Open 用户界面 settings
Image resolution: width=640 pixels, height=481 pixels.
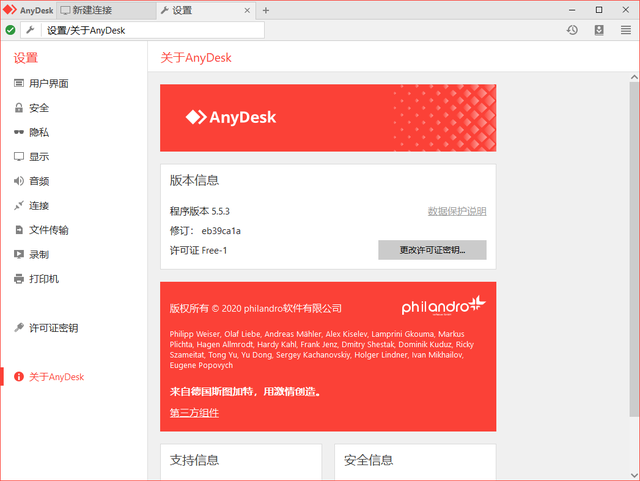click(x=49, y=84)
